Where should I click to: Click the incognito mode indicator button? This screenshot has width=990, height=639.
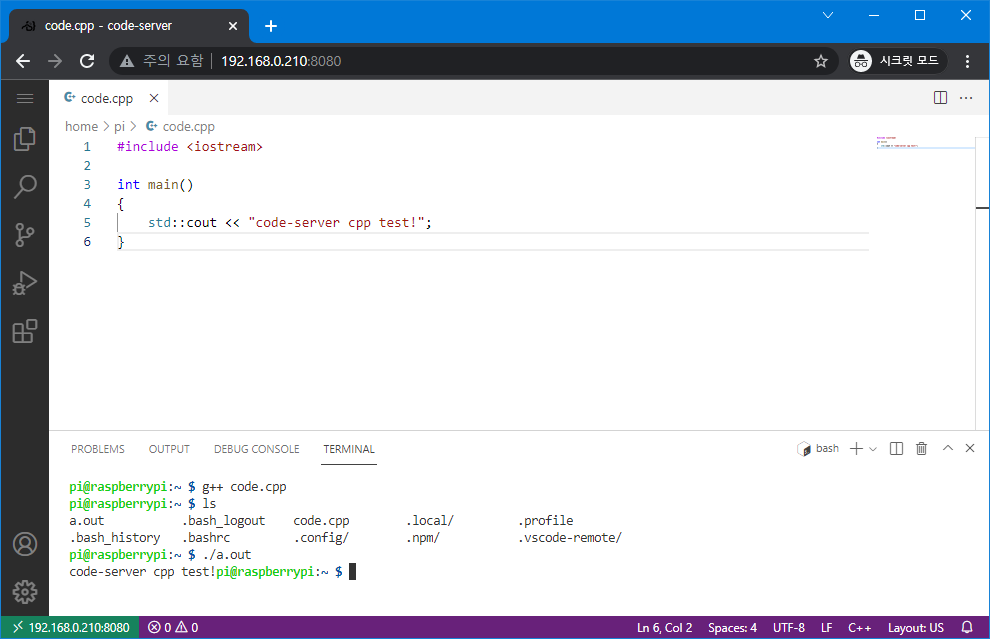(897, 61)
